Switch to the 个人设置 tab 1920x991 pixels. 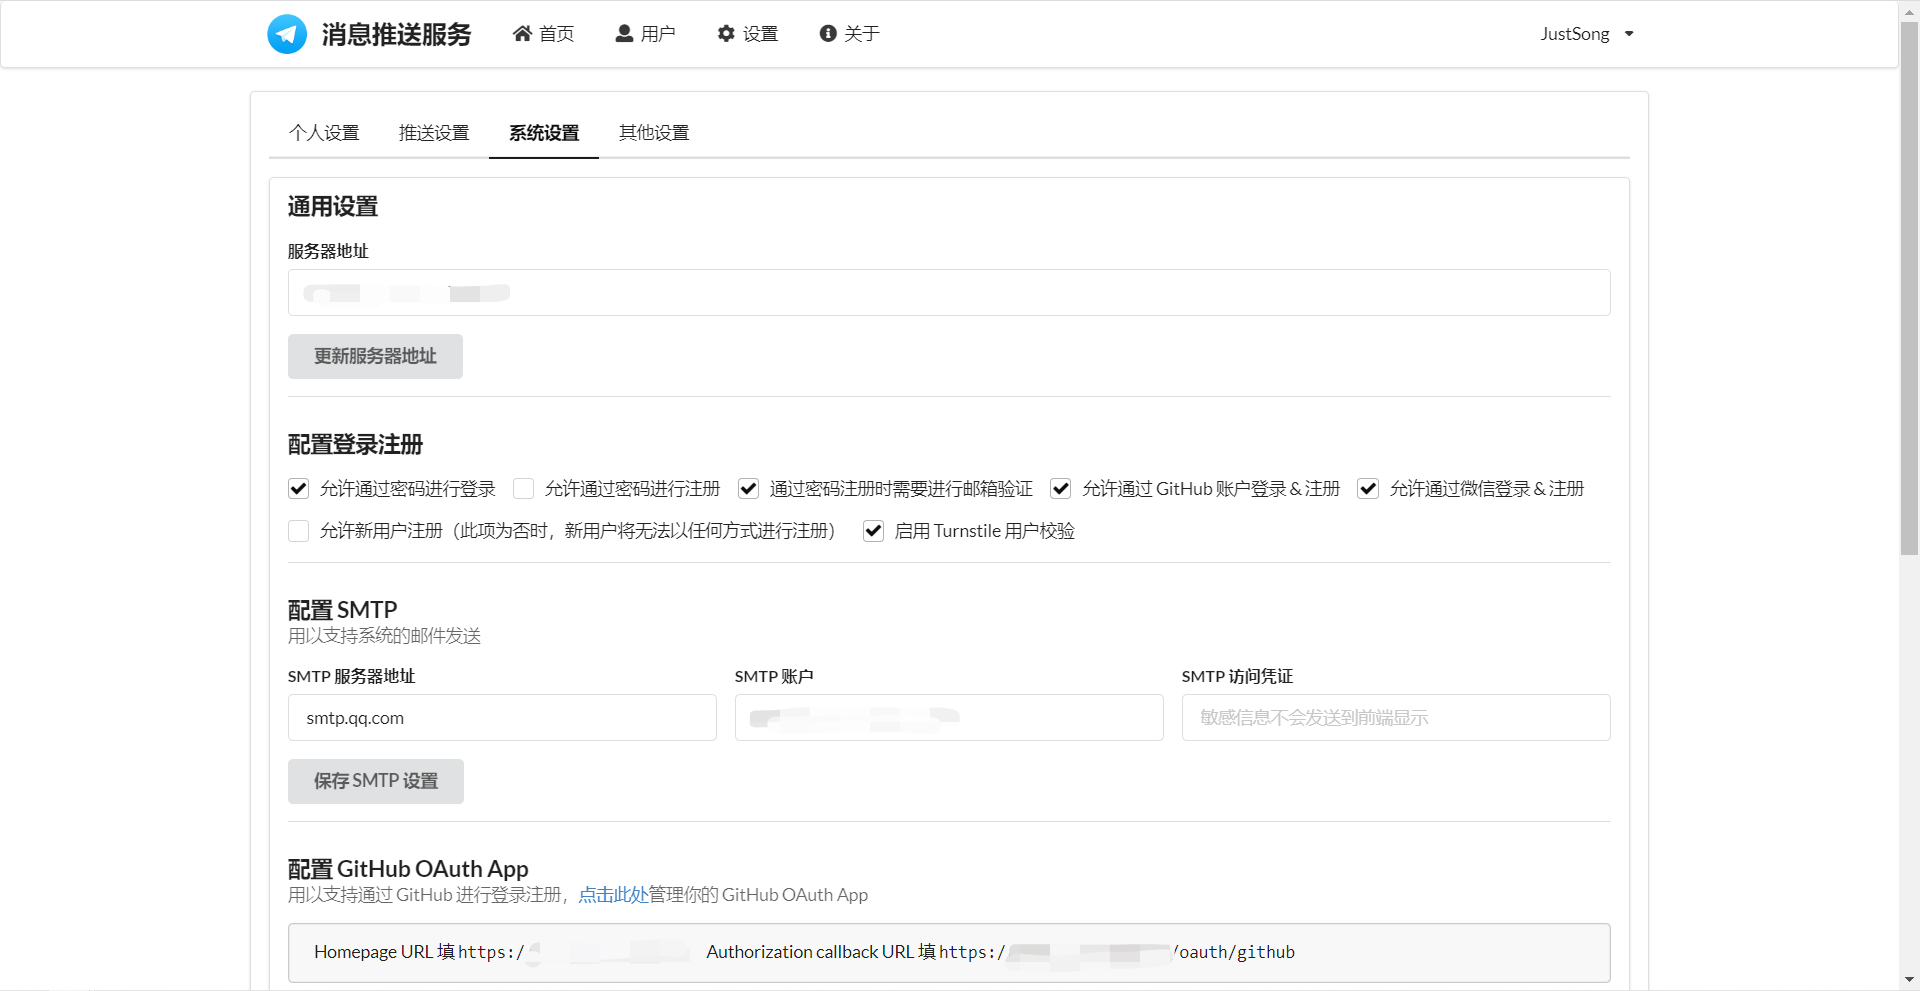pos(324,132)
